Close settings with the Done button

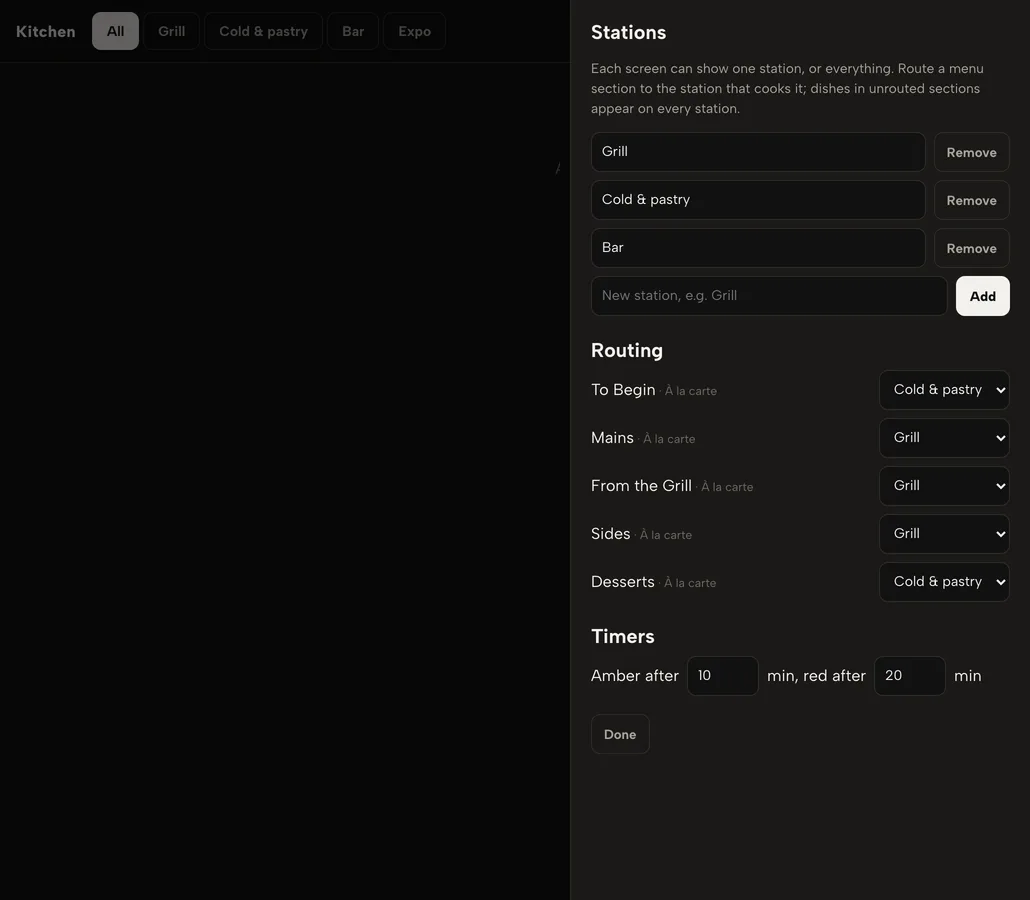620,734
